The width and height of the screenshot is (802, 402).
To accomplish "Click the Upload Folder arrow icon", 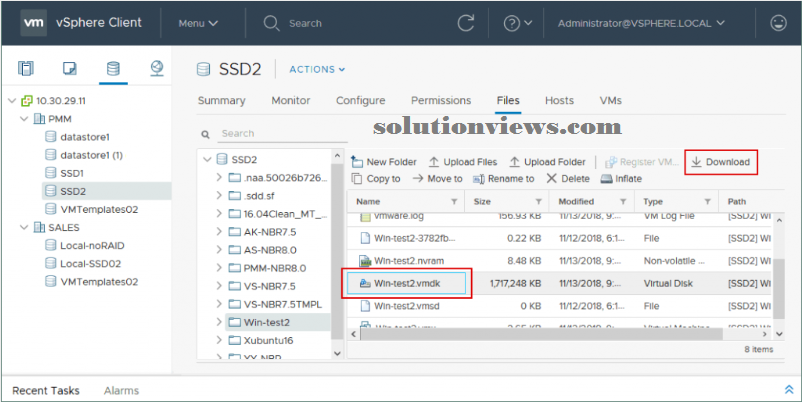I will pos(515,162).
